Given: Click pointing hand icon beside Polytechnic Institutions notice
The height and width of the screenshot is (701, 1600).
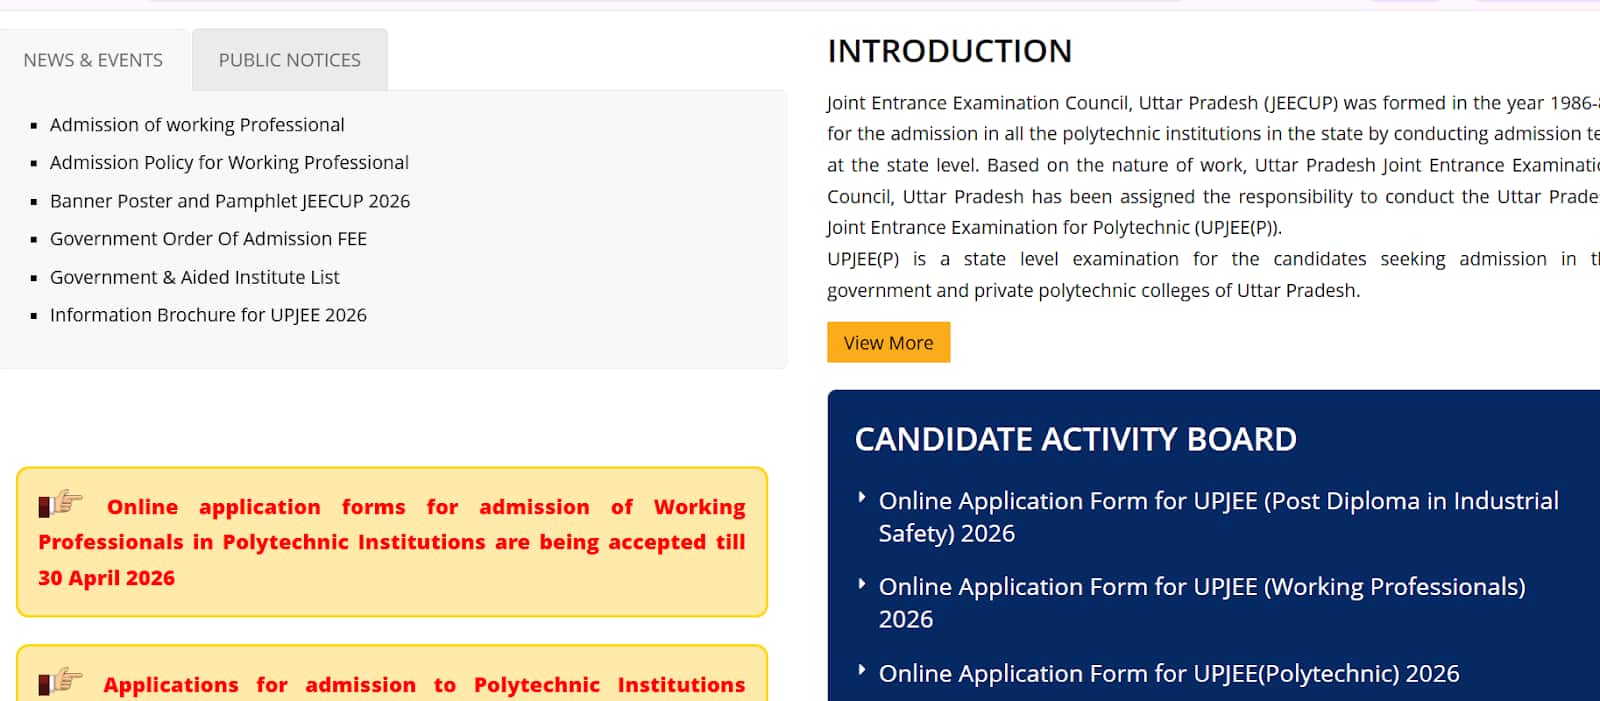Looking at the screenshot, I should point(60,682).
